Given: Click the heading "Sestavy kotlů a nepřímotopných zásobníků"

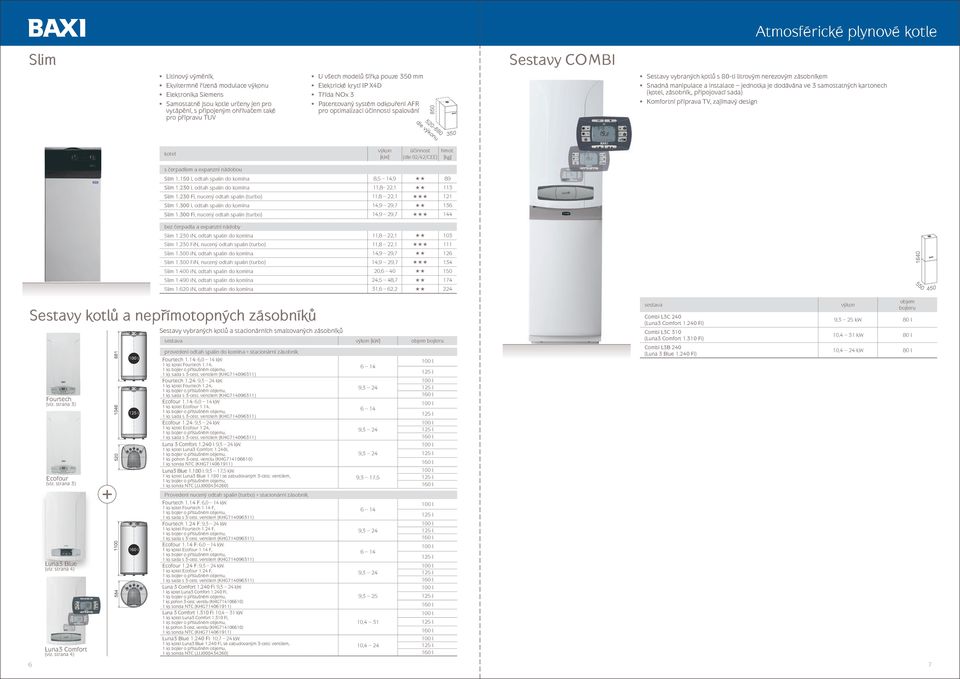Looking at the screenshot, I should pos(173,316).
